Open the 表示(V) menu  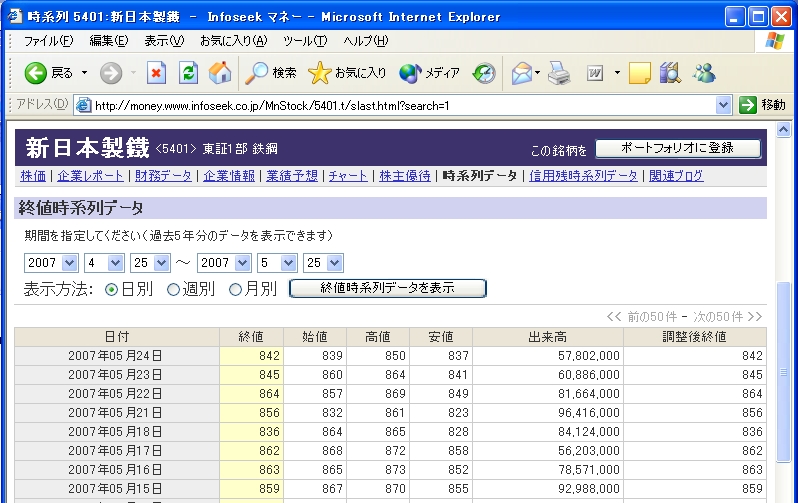(164, 41)
